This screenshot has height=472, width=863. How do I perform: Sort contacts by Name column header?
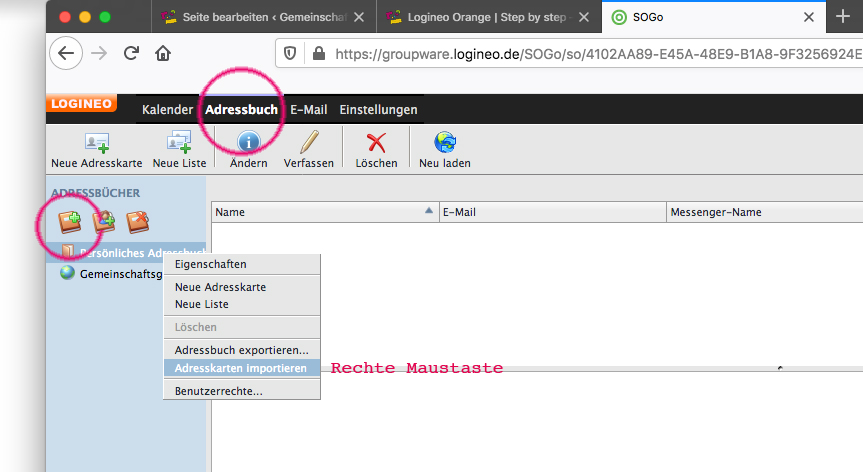point(320,212)
